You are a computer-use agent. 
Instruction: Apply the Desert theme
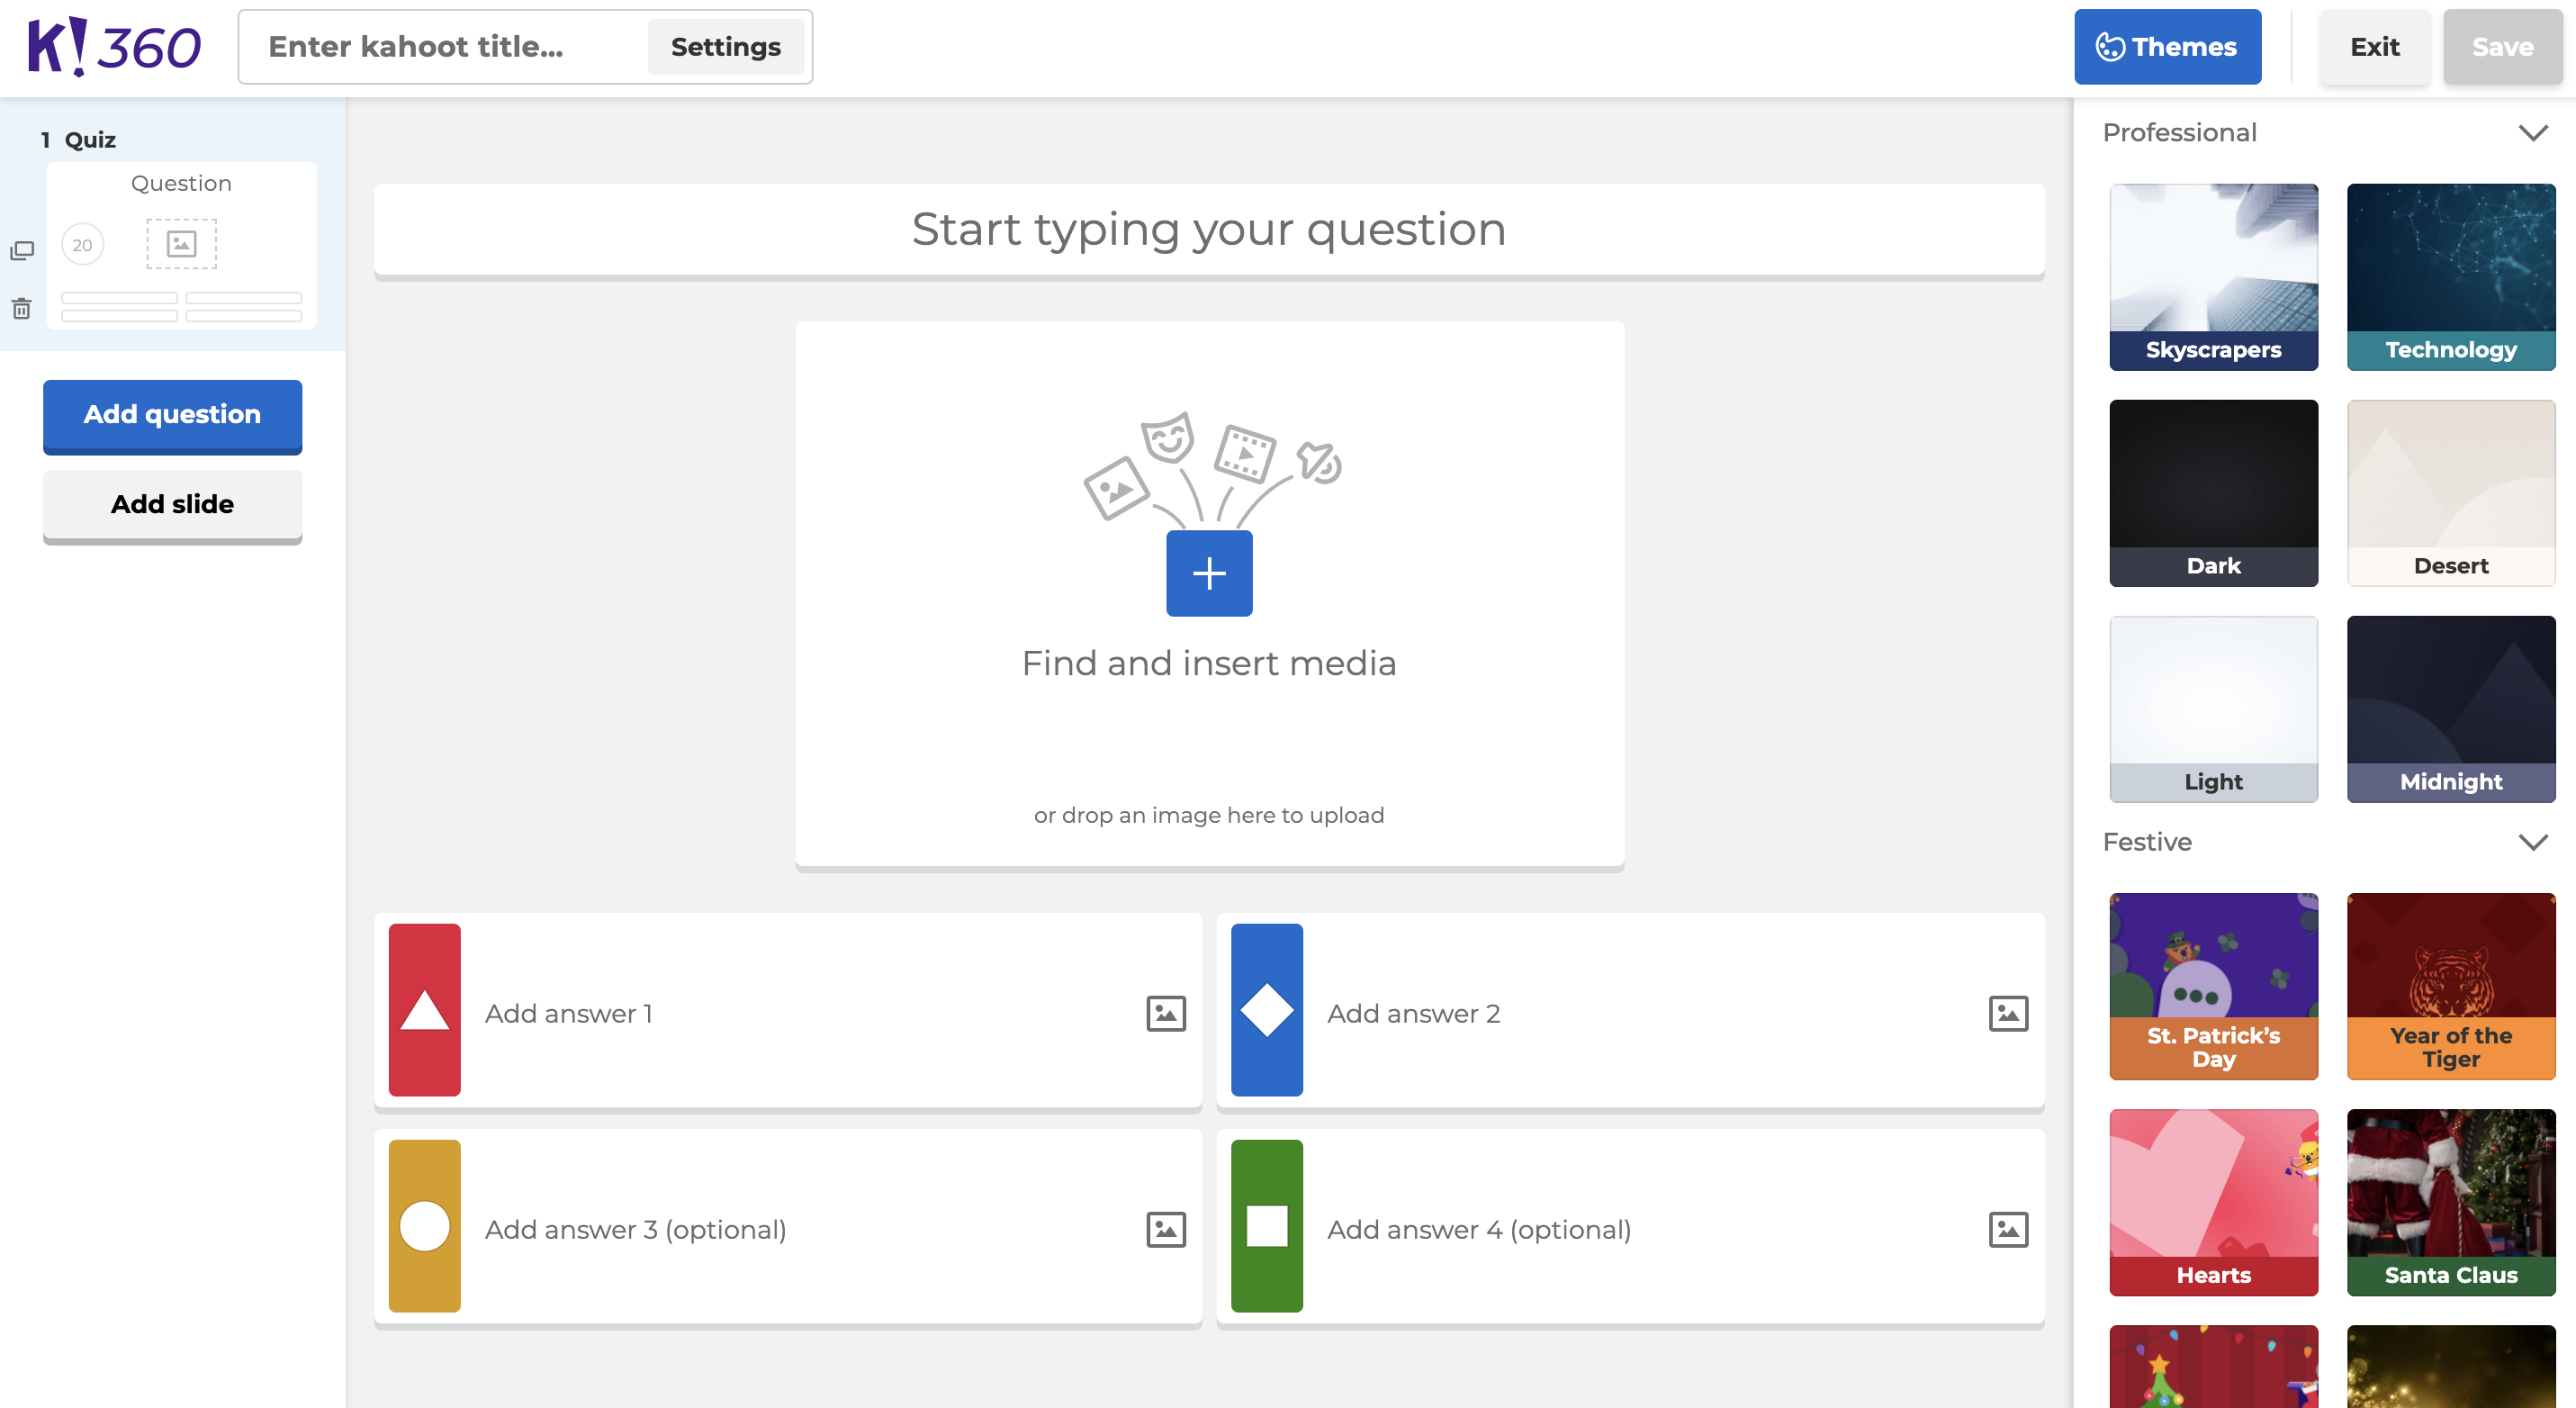tap(2450, 493)
